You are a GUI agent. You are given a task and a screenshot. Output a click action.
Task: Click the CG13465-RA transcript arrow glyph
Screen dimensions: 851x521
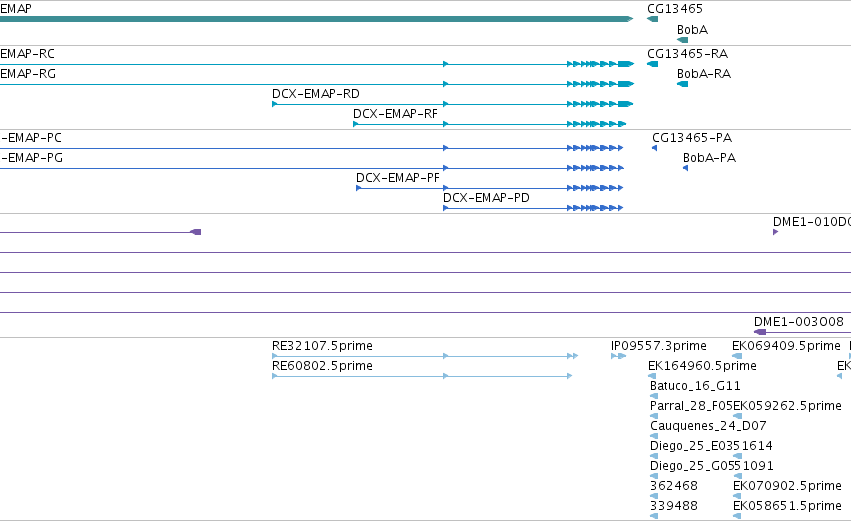[652, 64]
